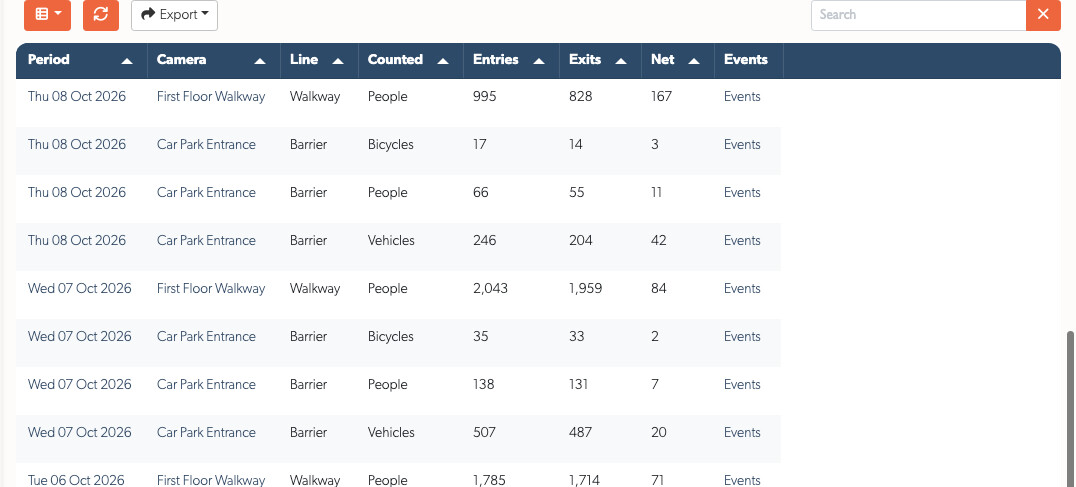Click the orange refresh button
Viewport: 1076px width, 487px height.
[x=101, y=14]
